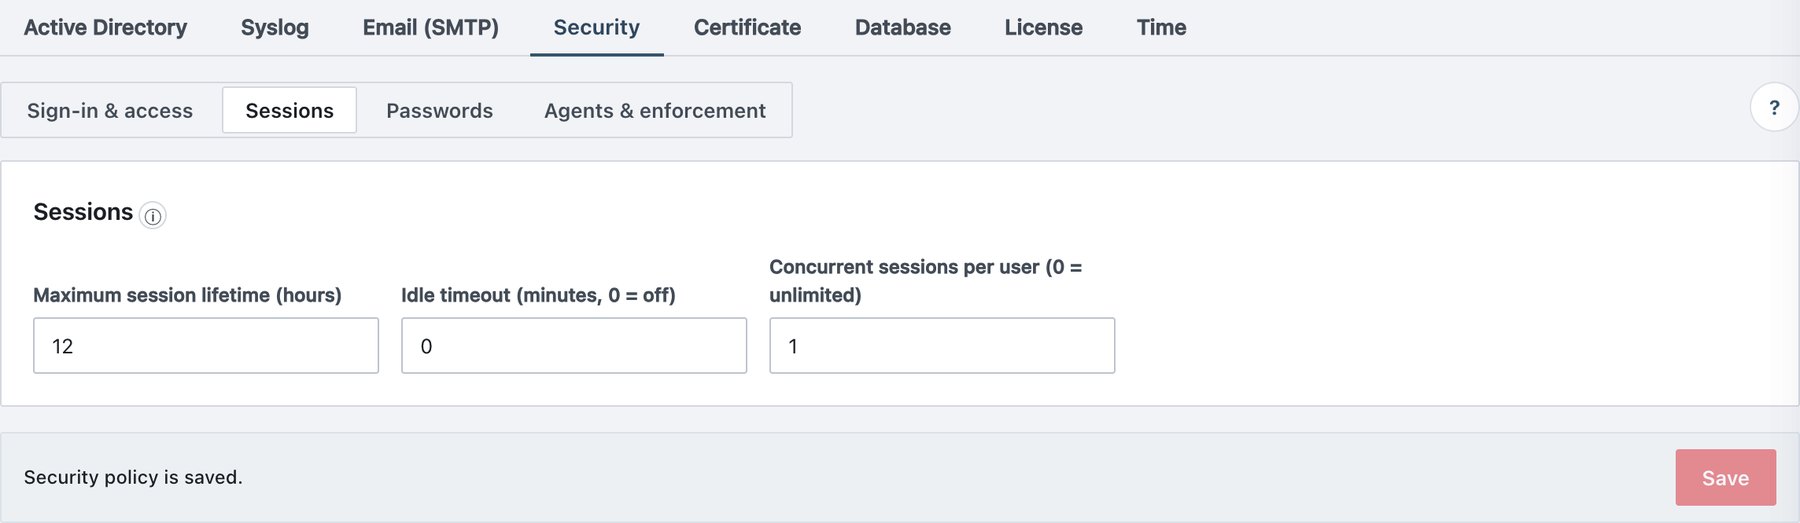Select the Sign-in & access subtab

coord(110,110)
